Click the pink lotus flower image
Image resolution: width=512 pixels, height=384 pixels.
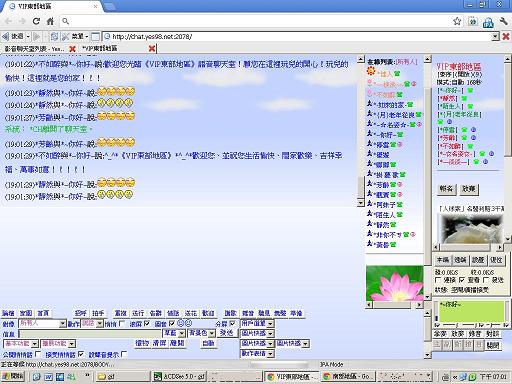pos(394,283)
